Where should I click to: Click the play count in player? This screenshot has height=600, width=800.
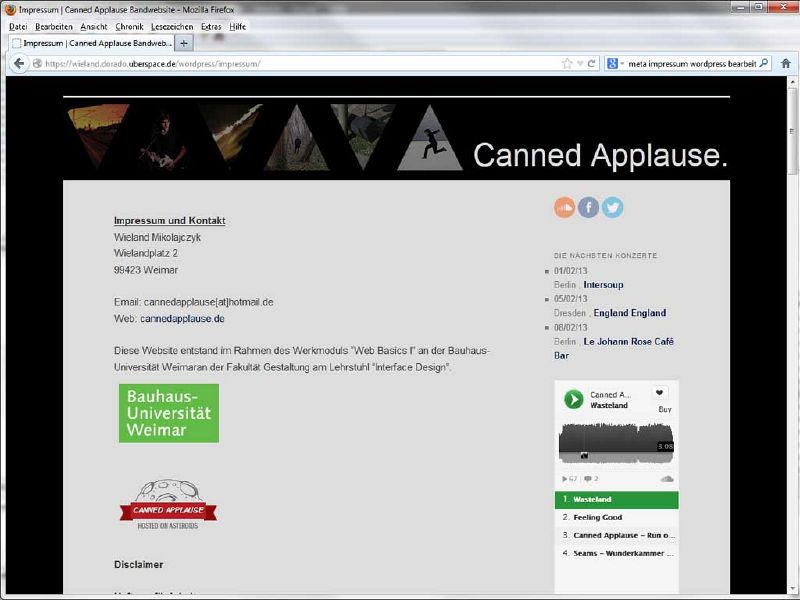point(569,479)
